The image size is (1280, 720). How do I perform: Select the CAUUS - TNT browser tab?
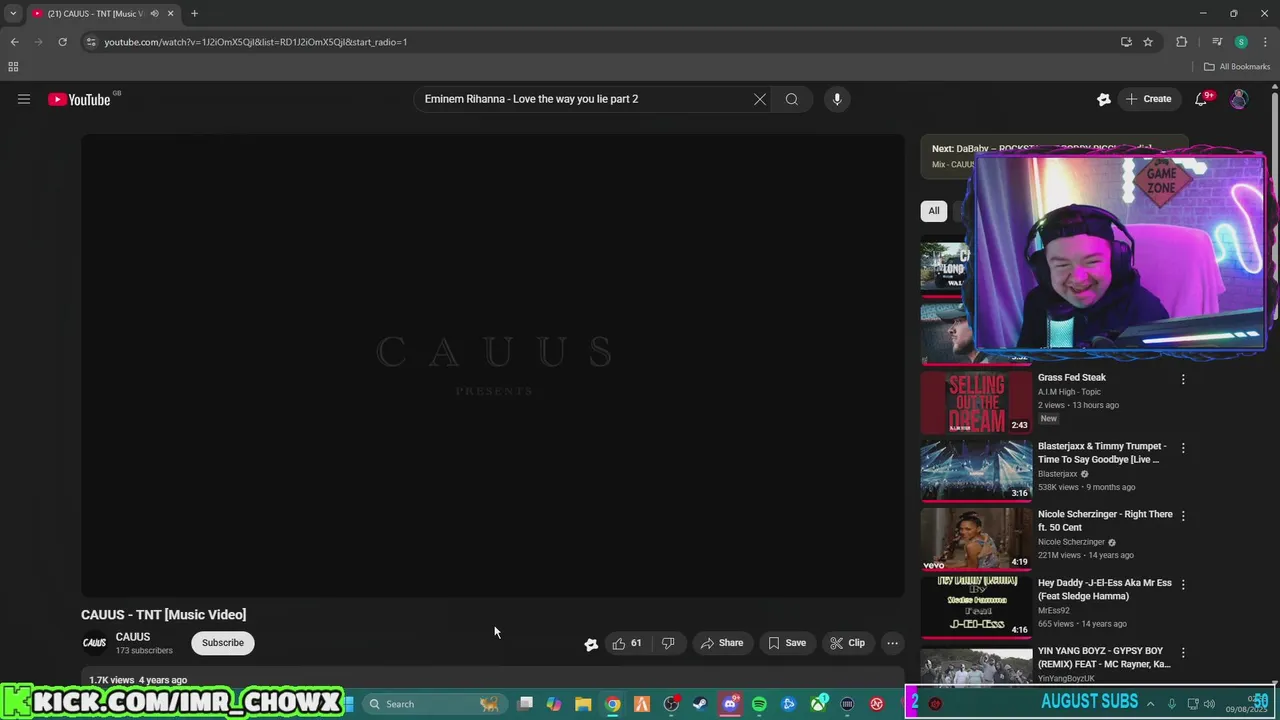(95, 14)
